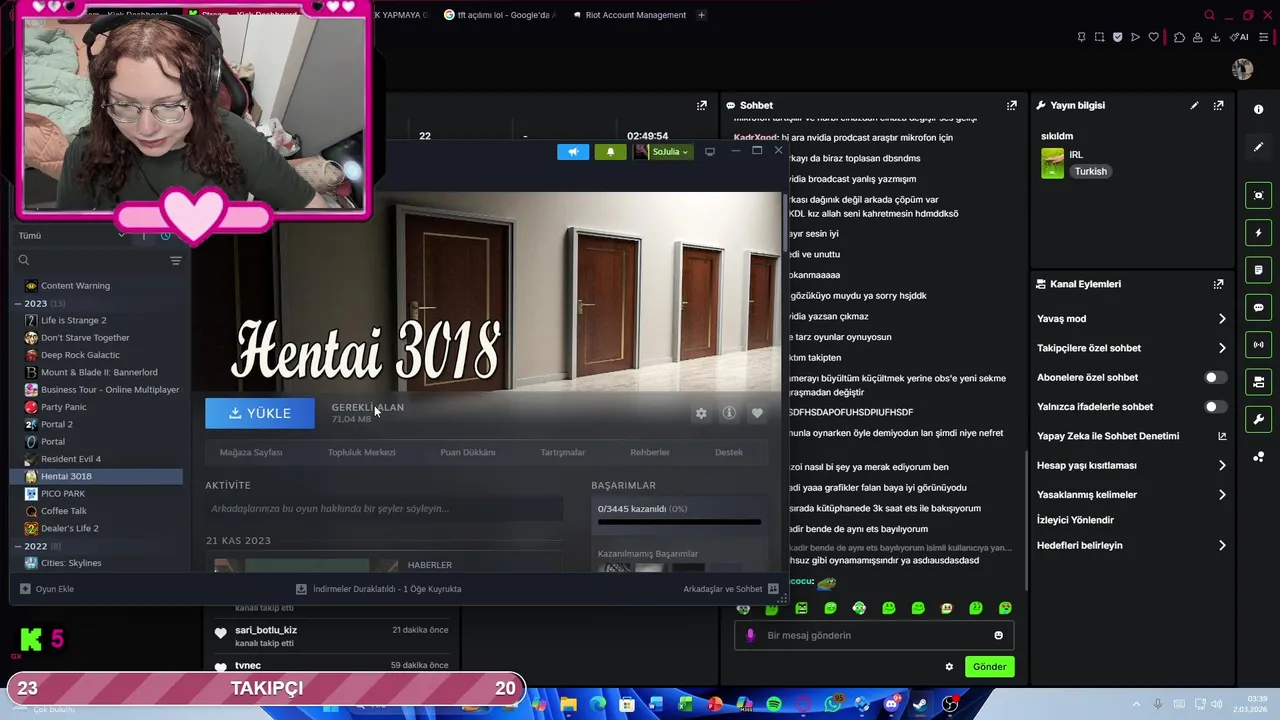
Task: Open the SoJulia account dropdown in Steam
Action: pyautogui.click(x=663, y=152)
